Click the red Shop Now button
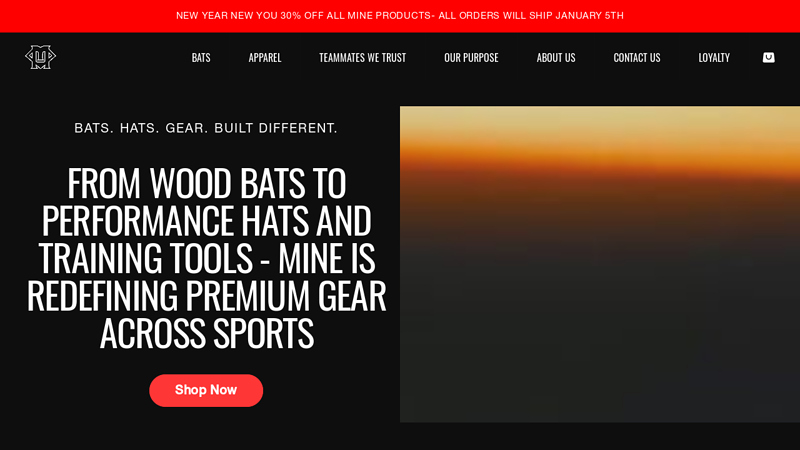This screenshot has height=450, width=800. [x=206, y=390]
